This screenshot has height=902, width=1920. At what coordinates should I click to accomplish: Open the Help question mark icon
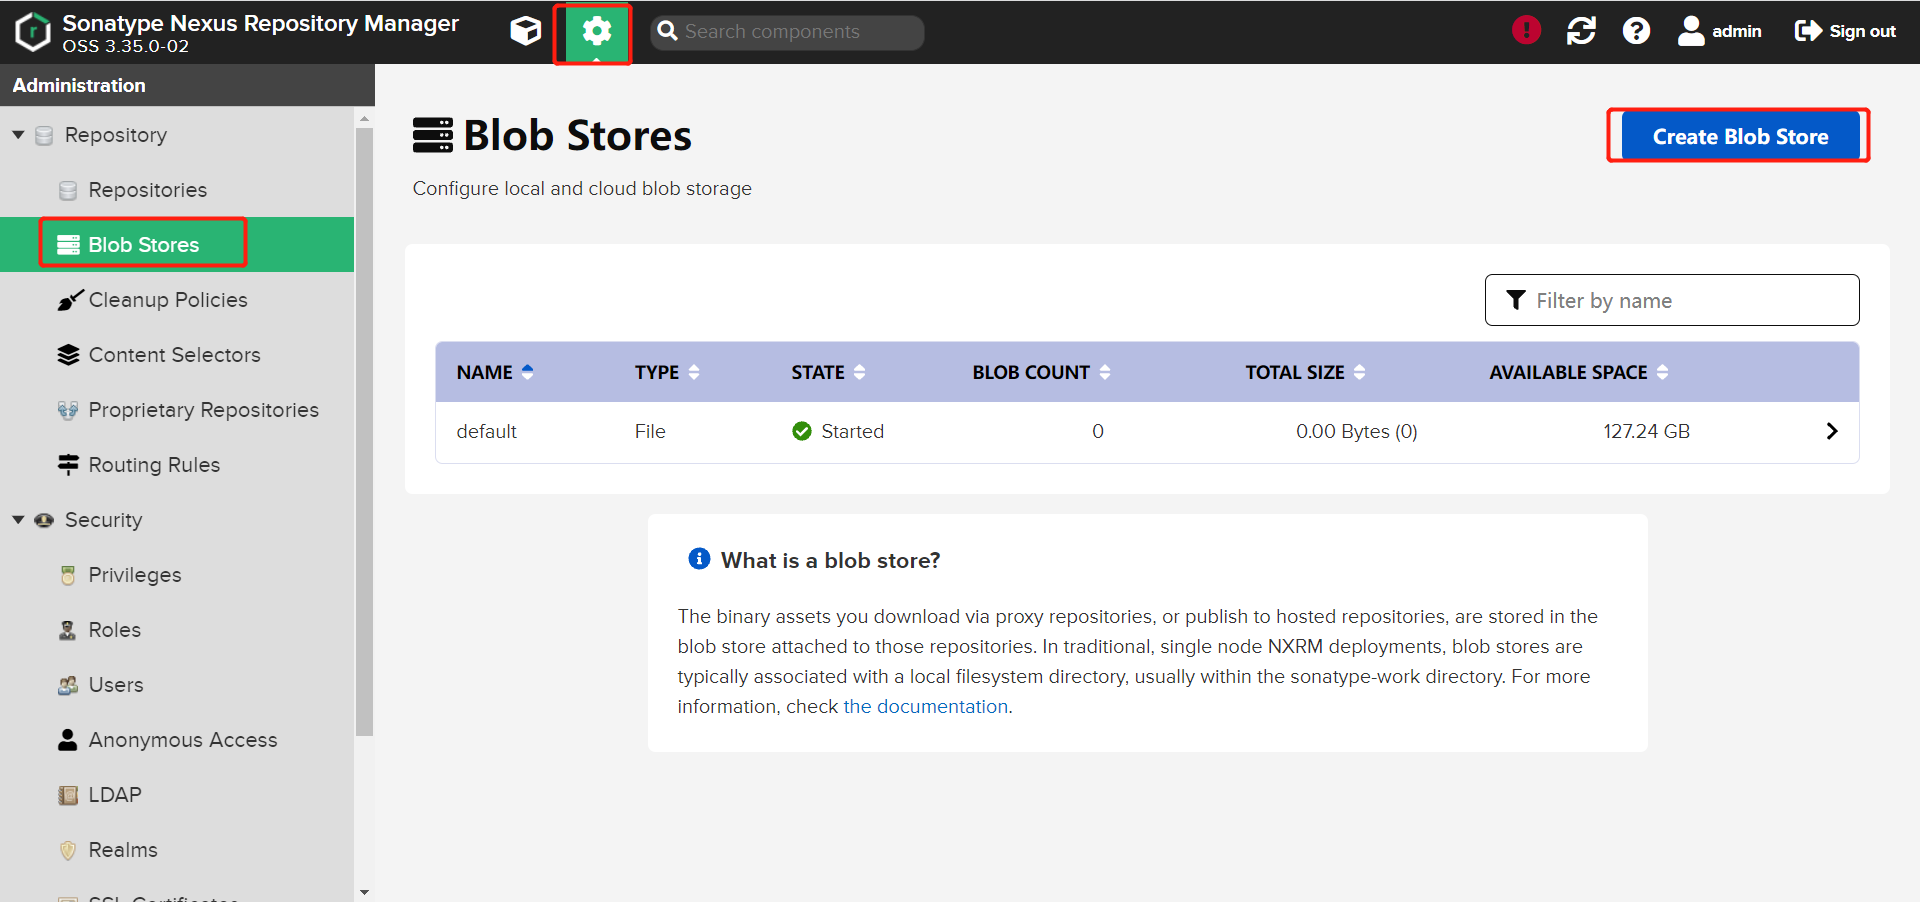(x=1636, y=31)
